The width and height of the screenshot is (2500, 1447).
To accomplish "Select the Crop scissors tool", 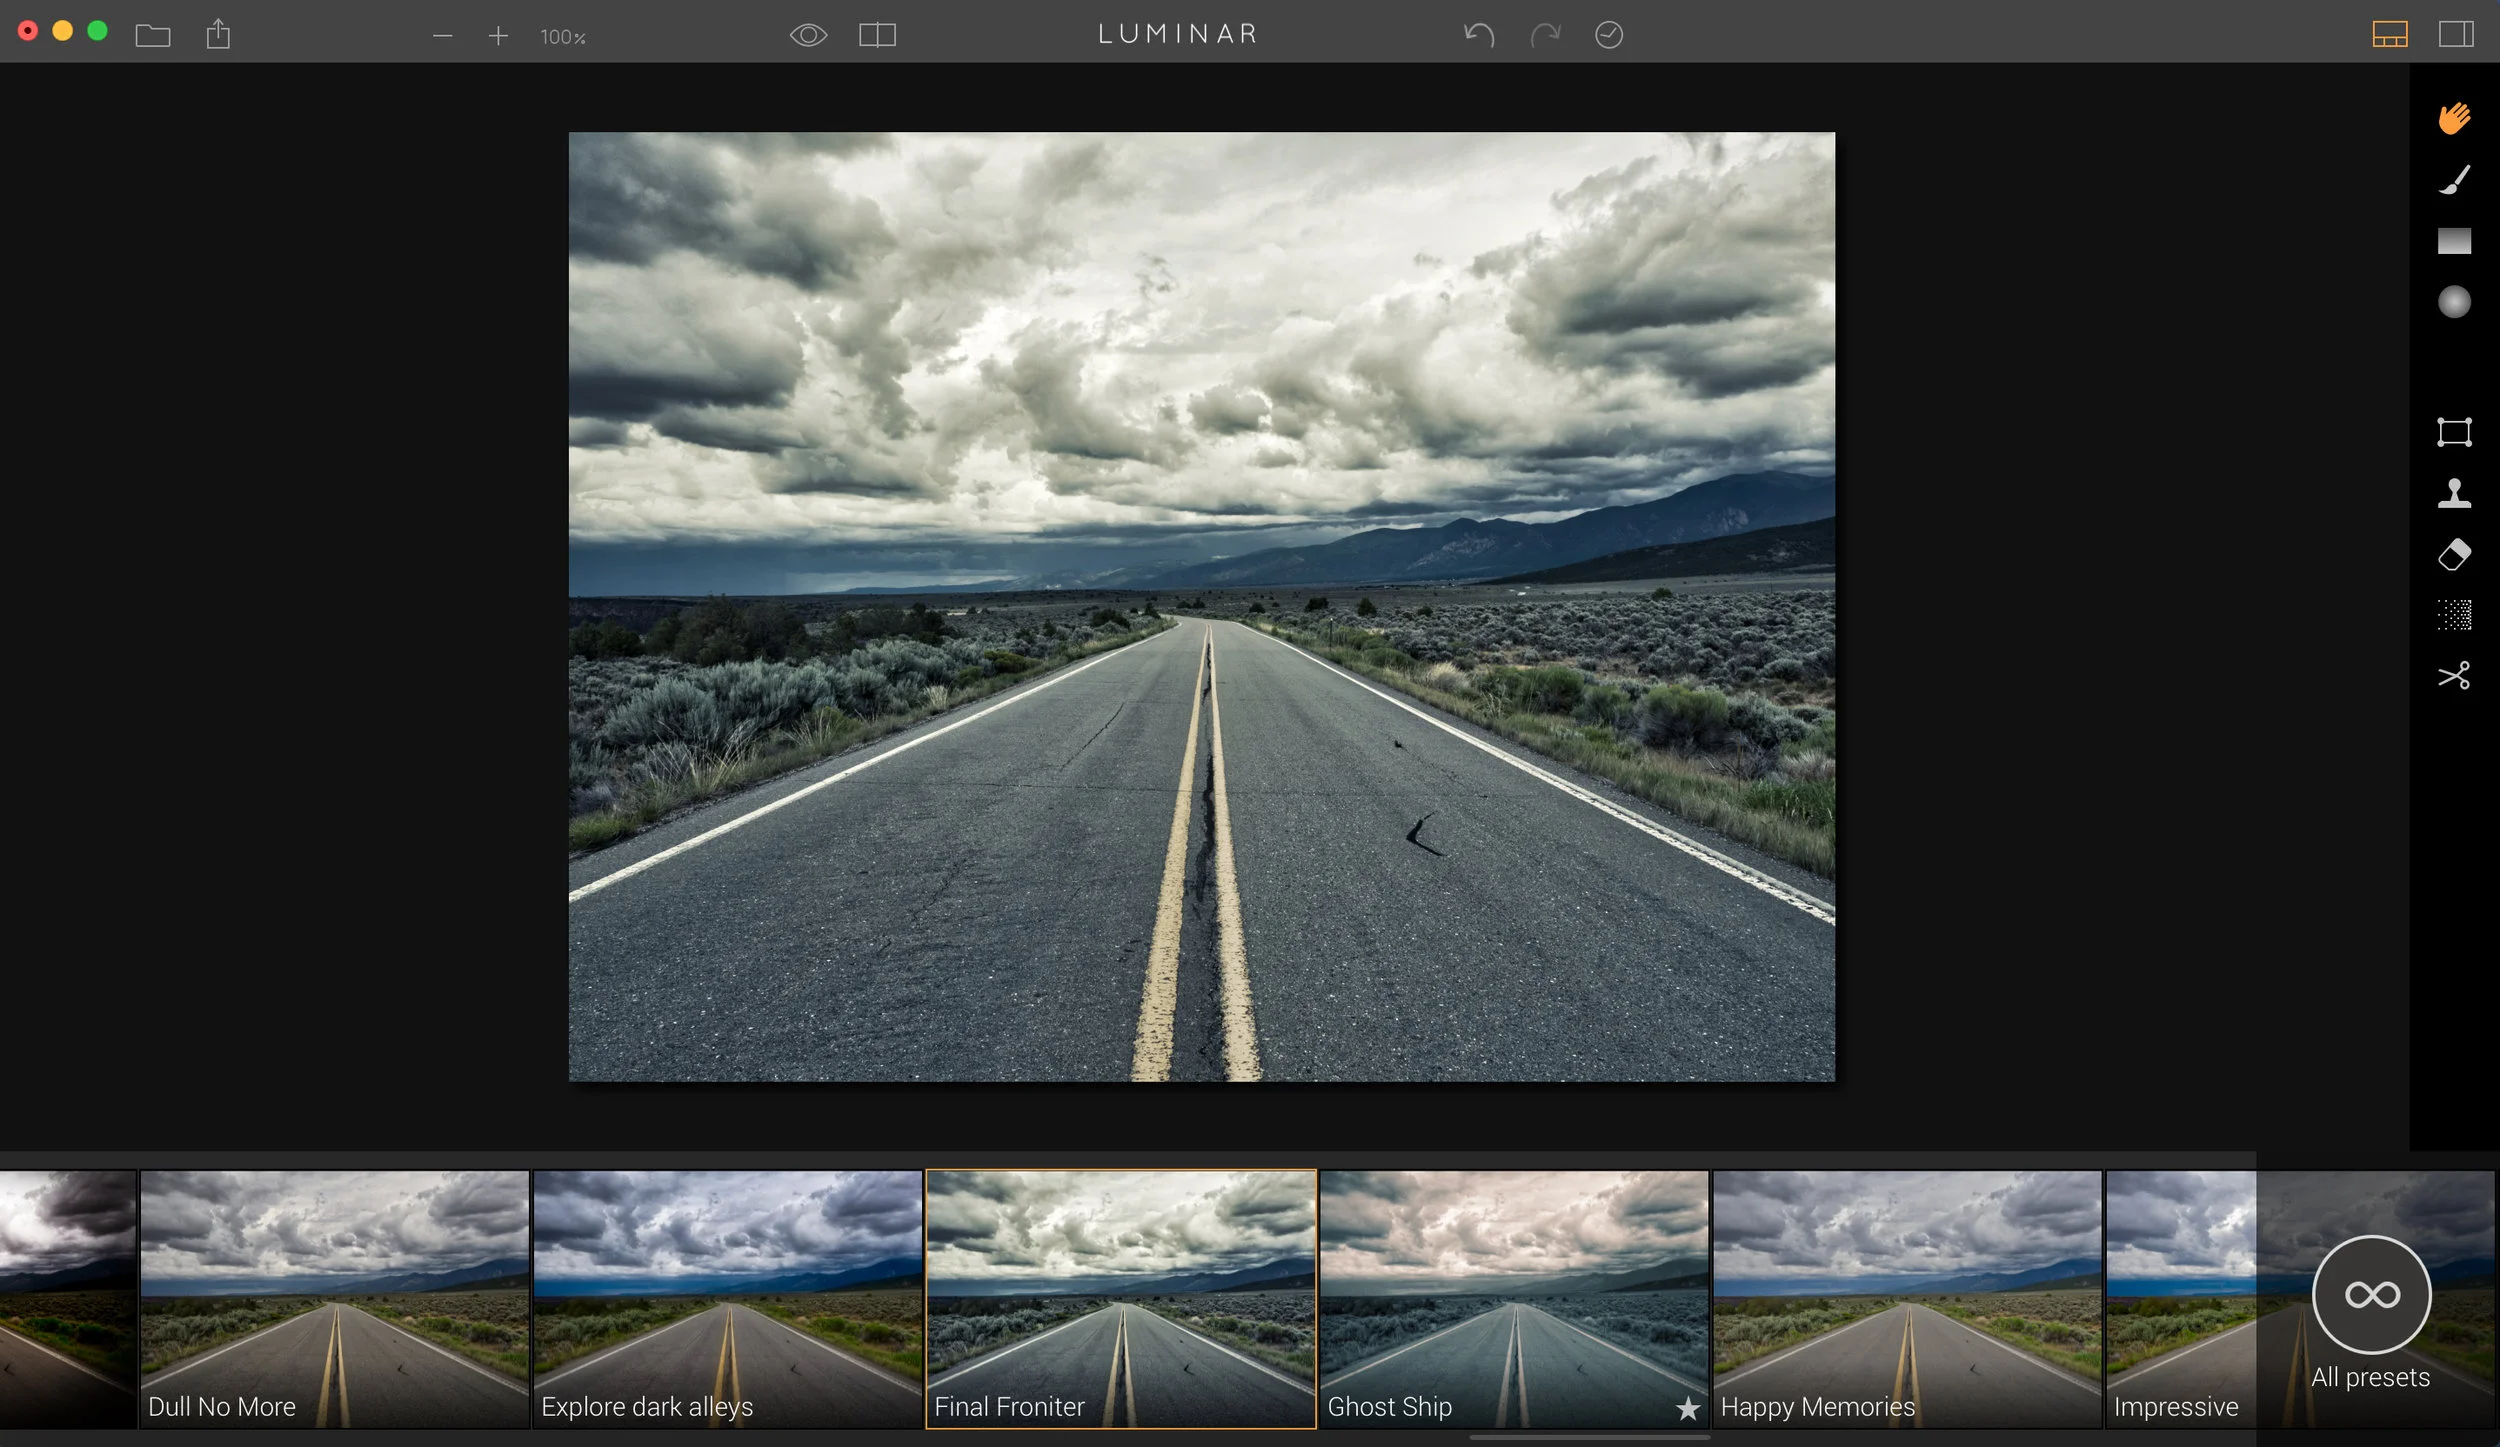I will click(x=2453, y=676).
